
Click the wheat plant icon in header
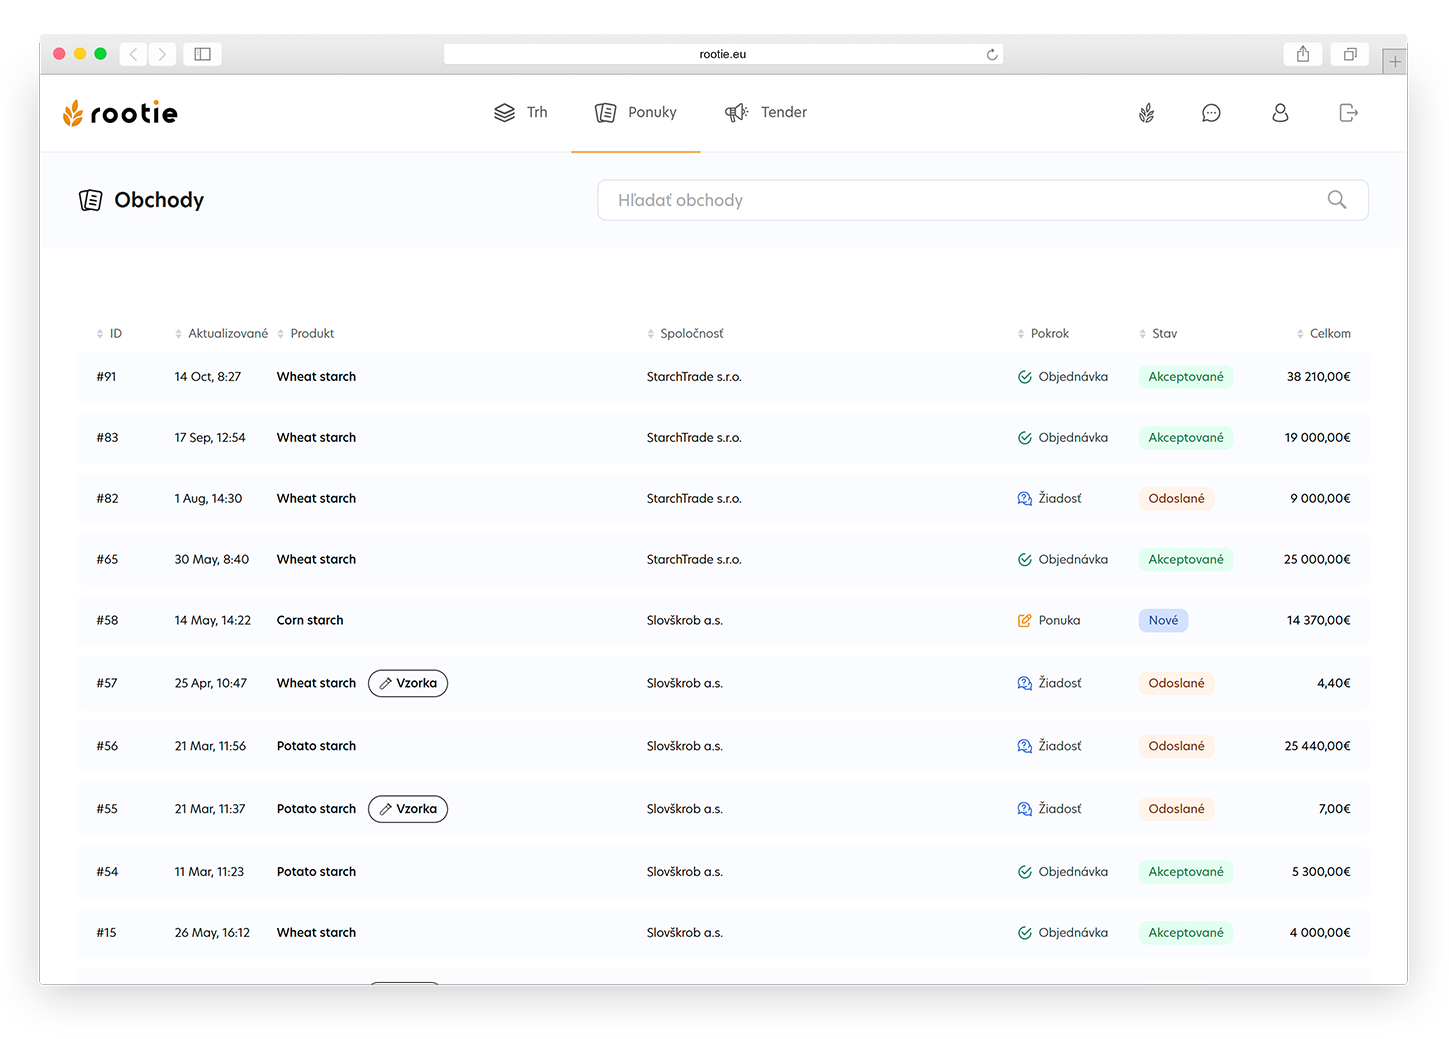[1146, 113]
